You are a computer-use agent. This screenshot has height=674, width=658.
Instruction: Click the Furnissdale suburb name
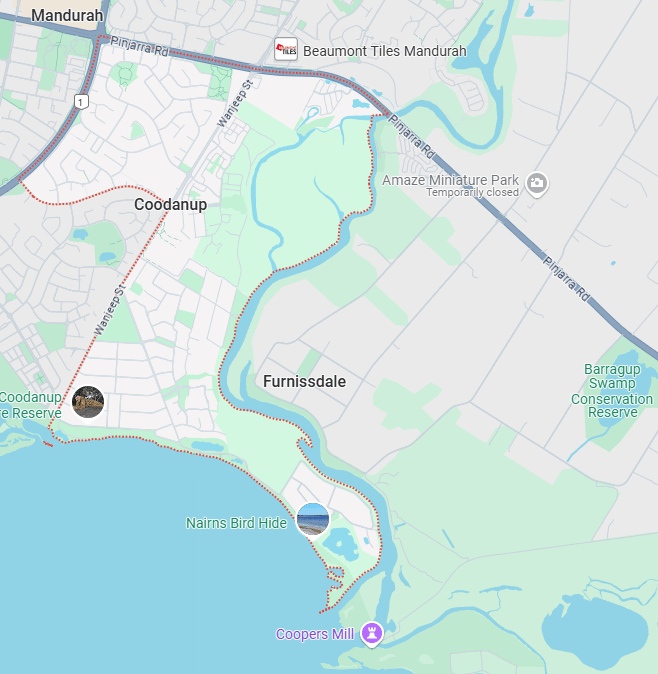pyautogui.click(x=304, y=381)
